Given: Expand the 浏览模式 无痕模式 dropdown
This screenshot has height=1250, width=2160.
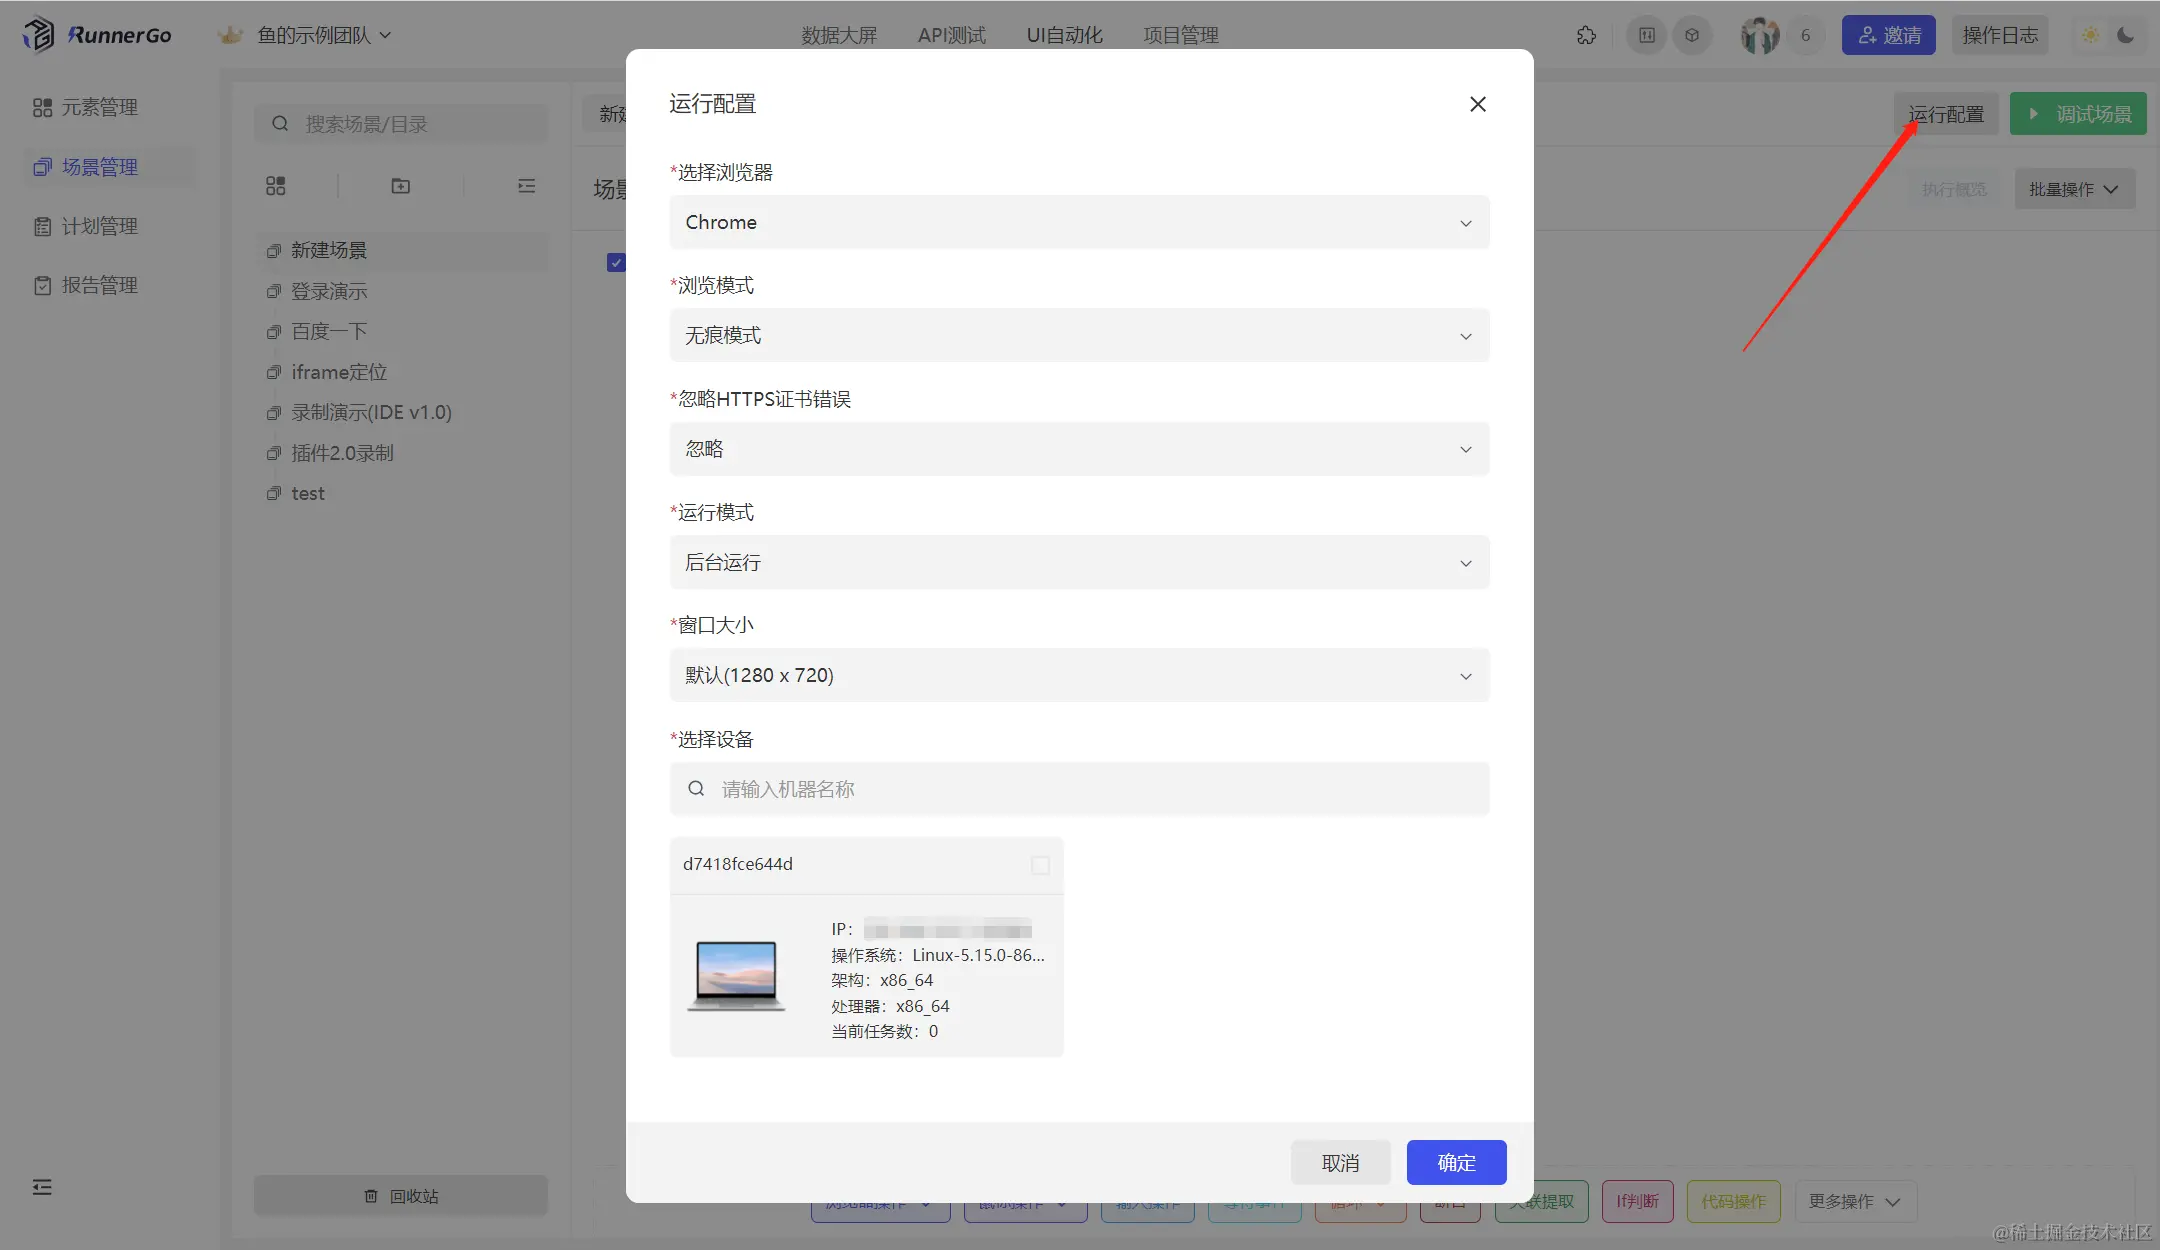Looking at the screenshot, I should pos(1079,335).
